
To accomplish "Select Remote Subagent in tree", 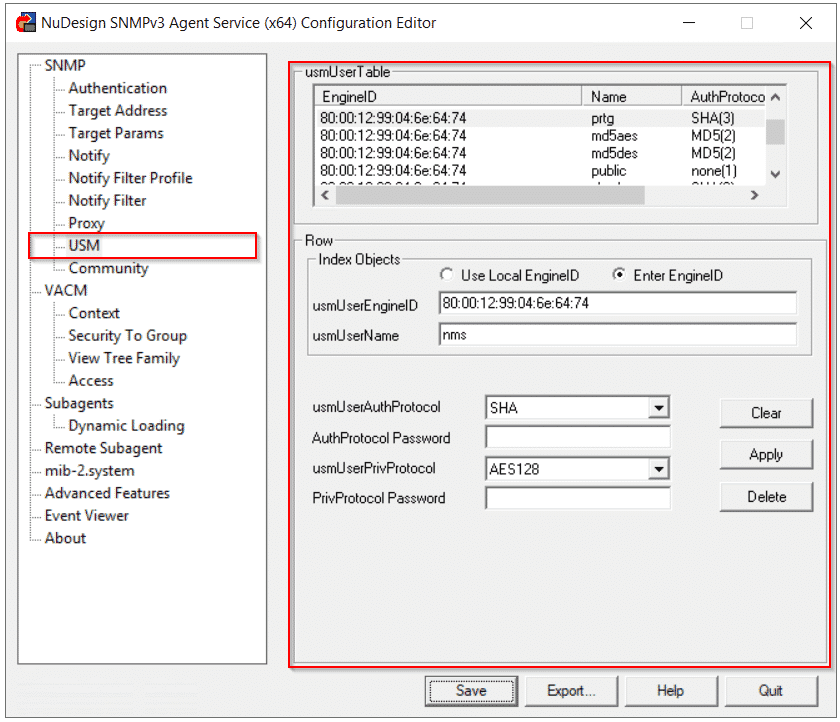I will [103, 448].
